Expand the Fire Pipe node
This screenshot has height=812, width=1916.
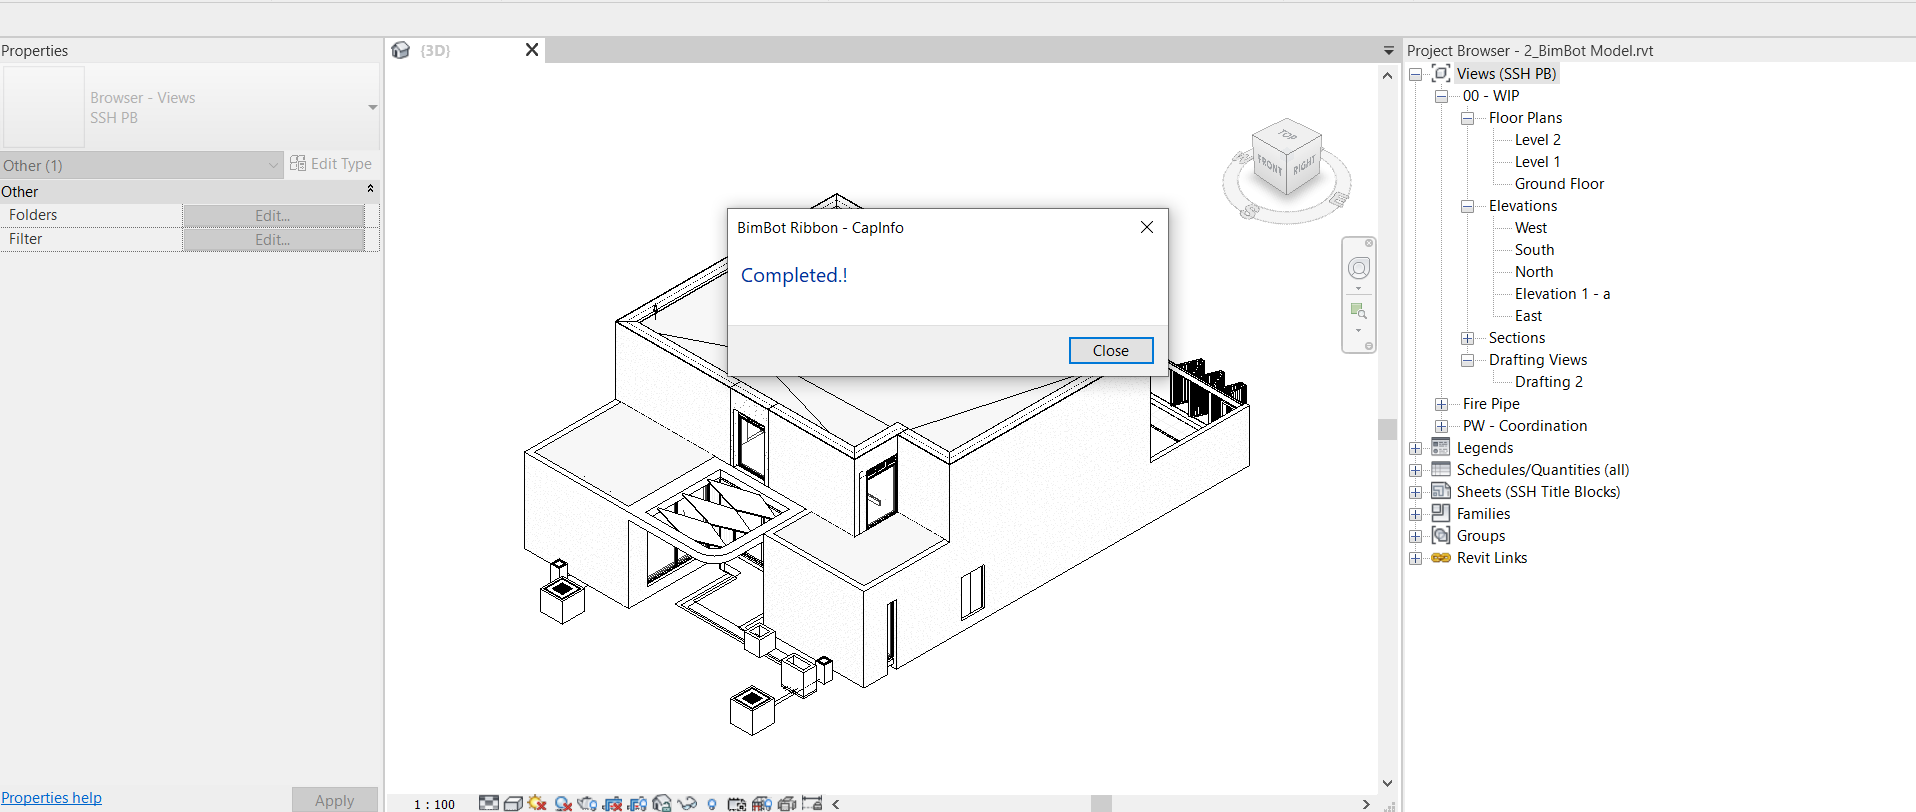pyautogui.click(x=1442, y=404)
